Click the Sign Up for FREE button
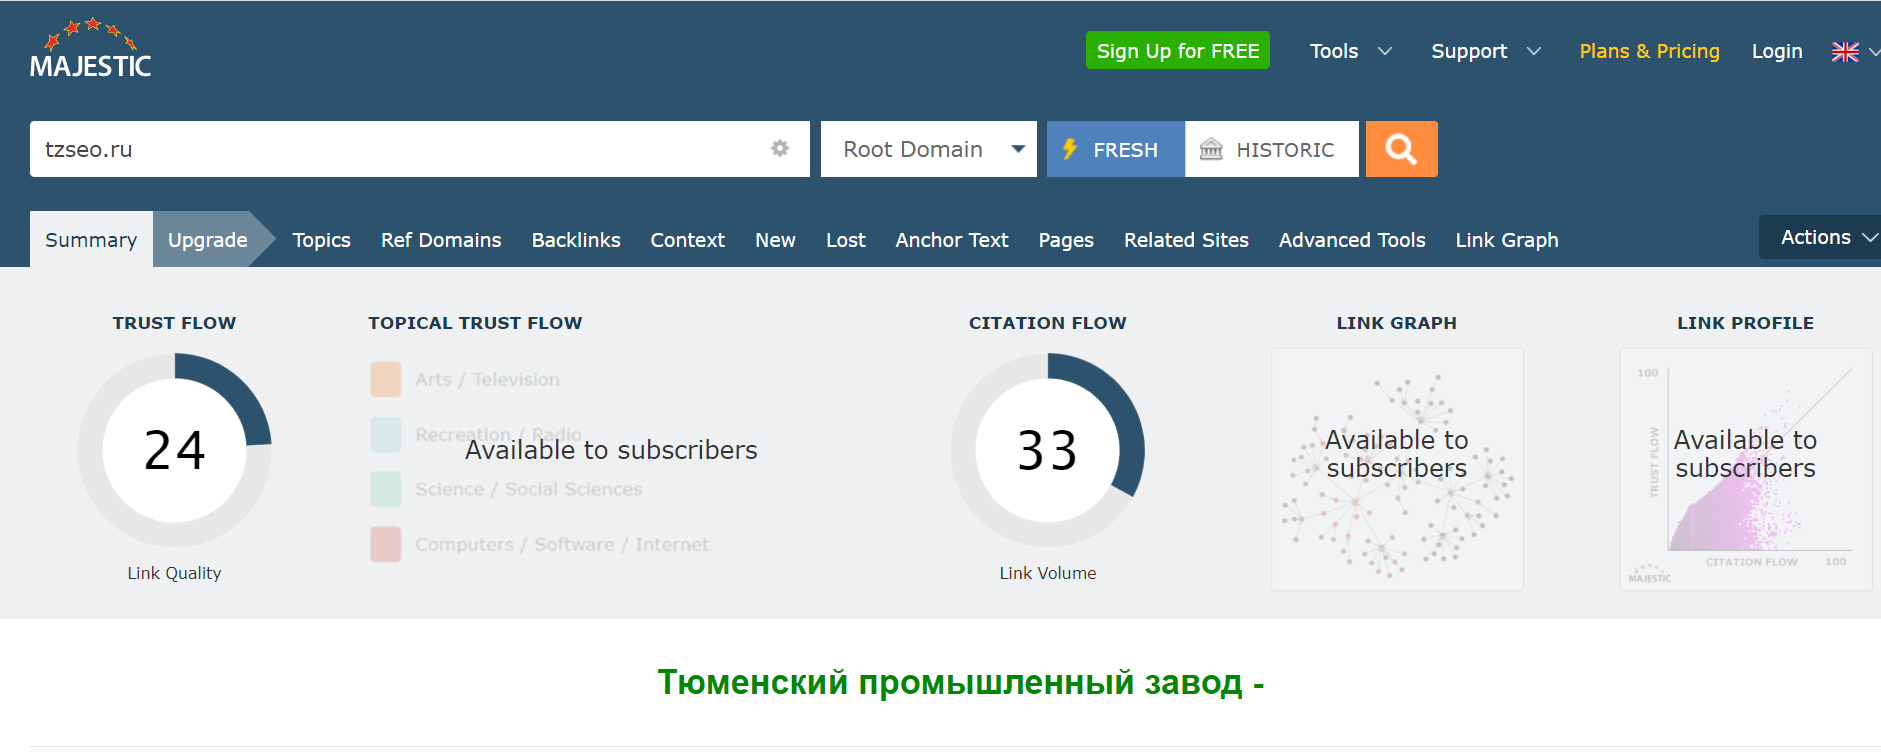 tap(1177, 51)
